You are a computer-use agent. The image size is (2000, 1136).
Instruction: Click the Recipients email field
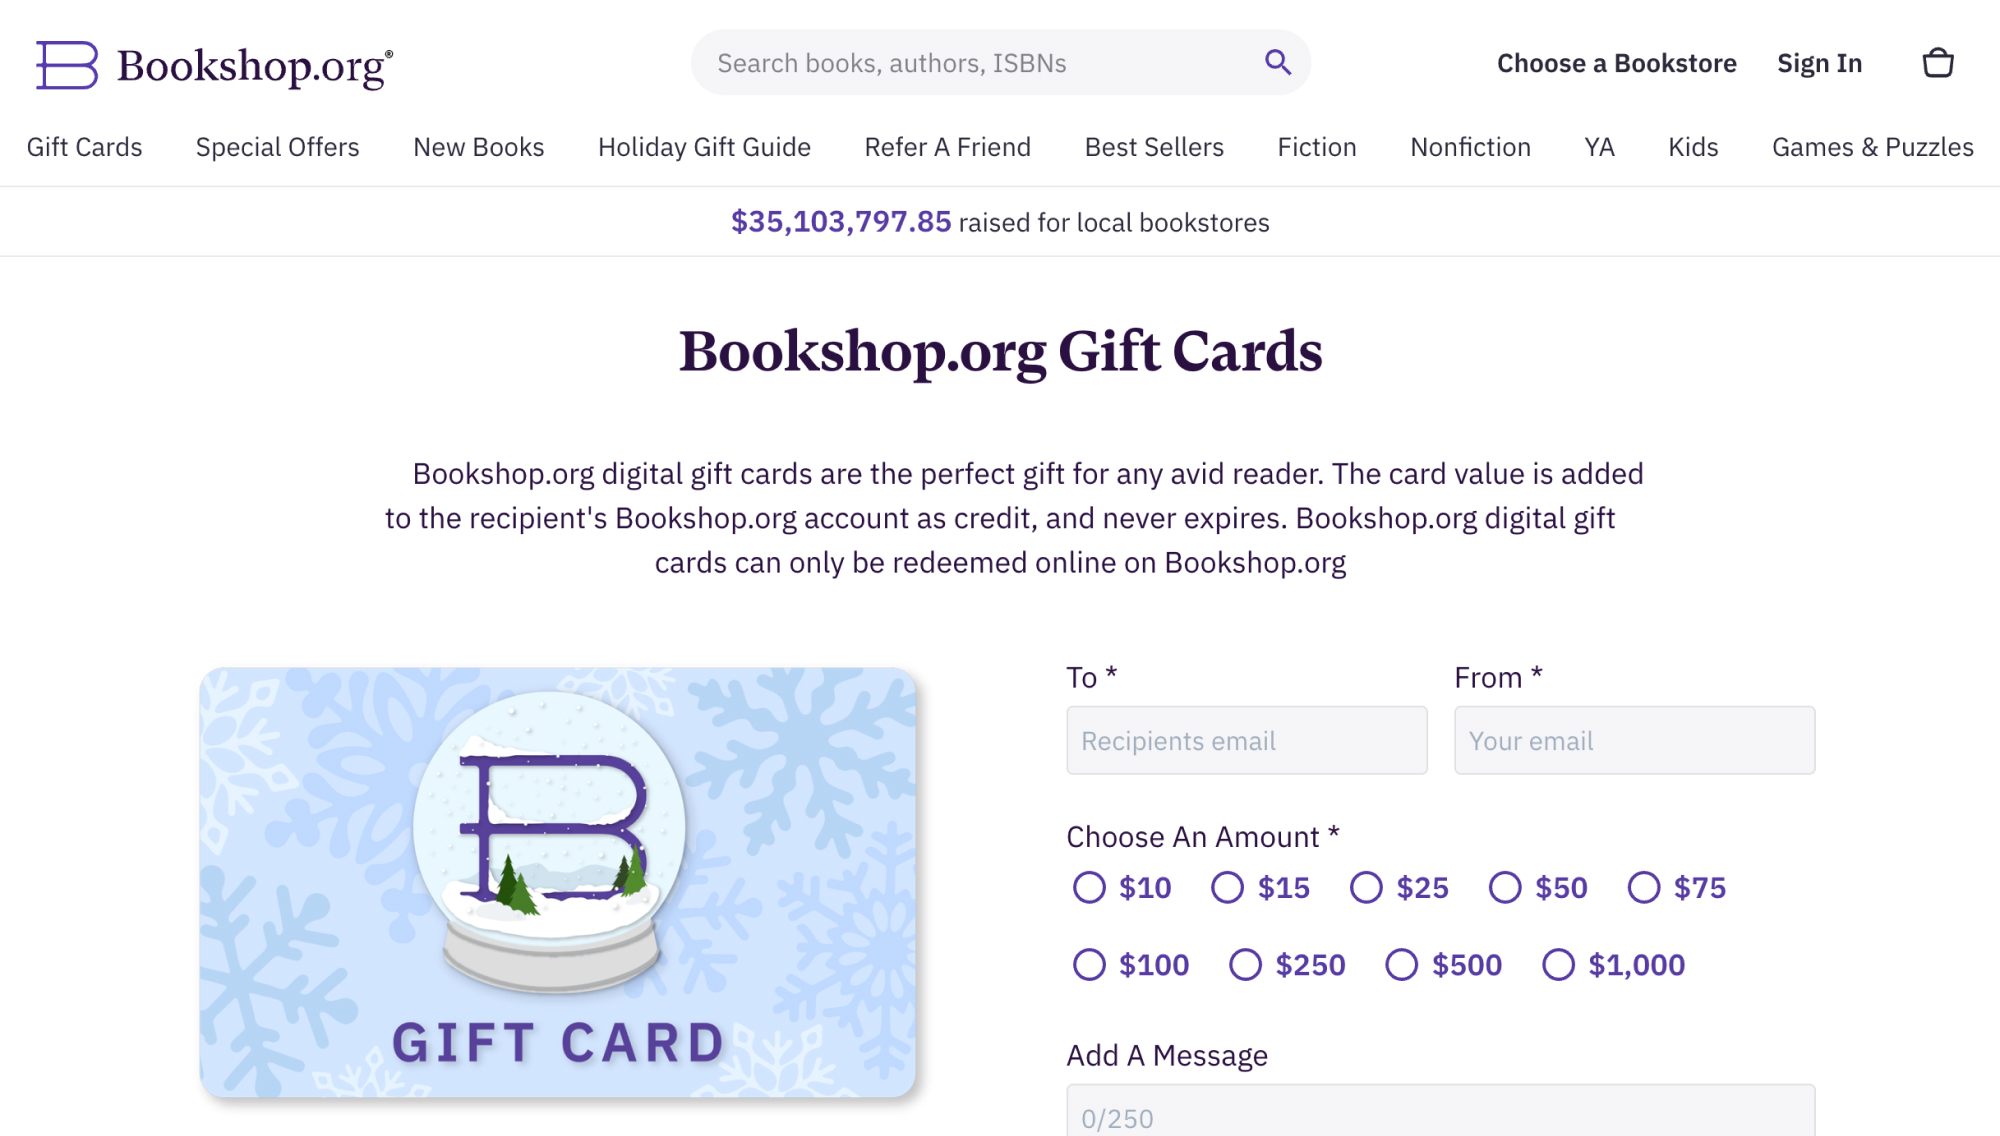pos(1247,740)
